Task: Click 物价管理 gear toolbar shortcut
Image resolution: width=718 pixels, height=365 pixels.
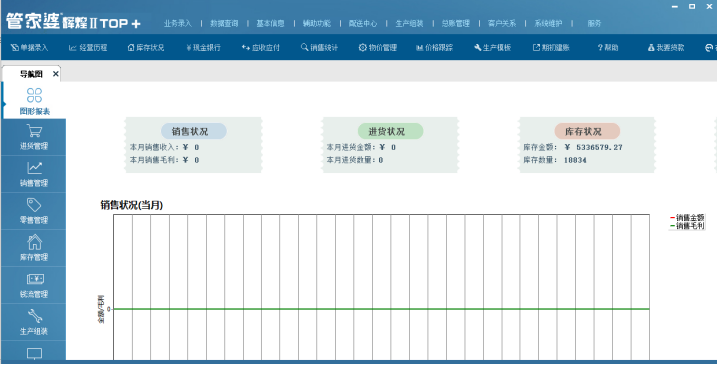Action: 377,48
